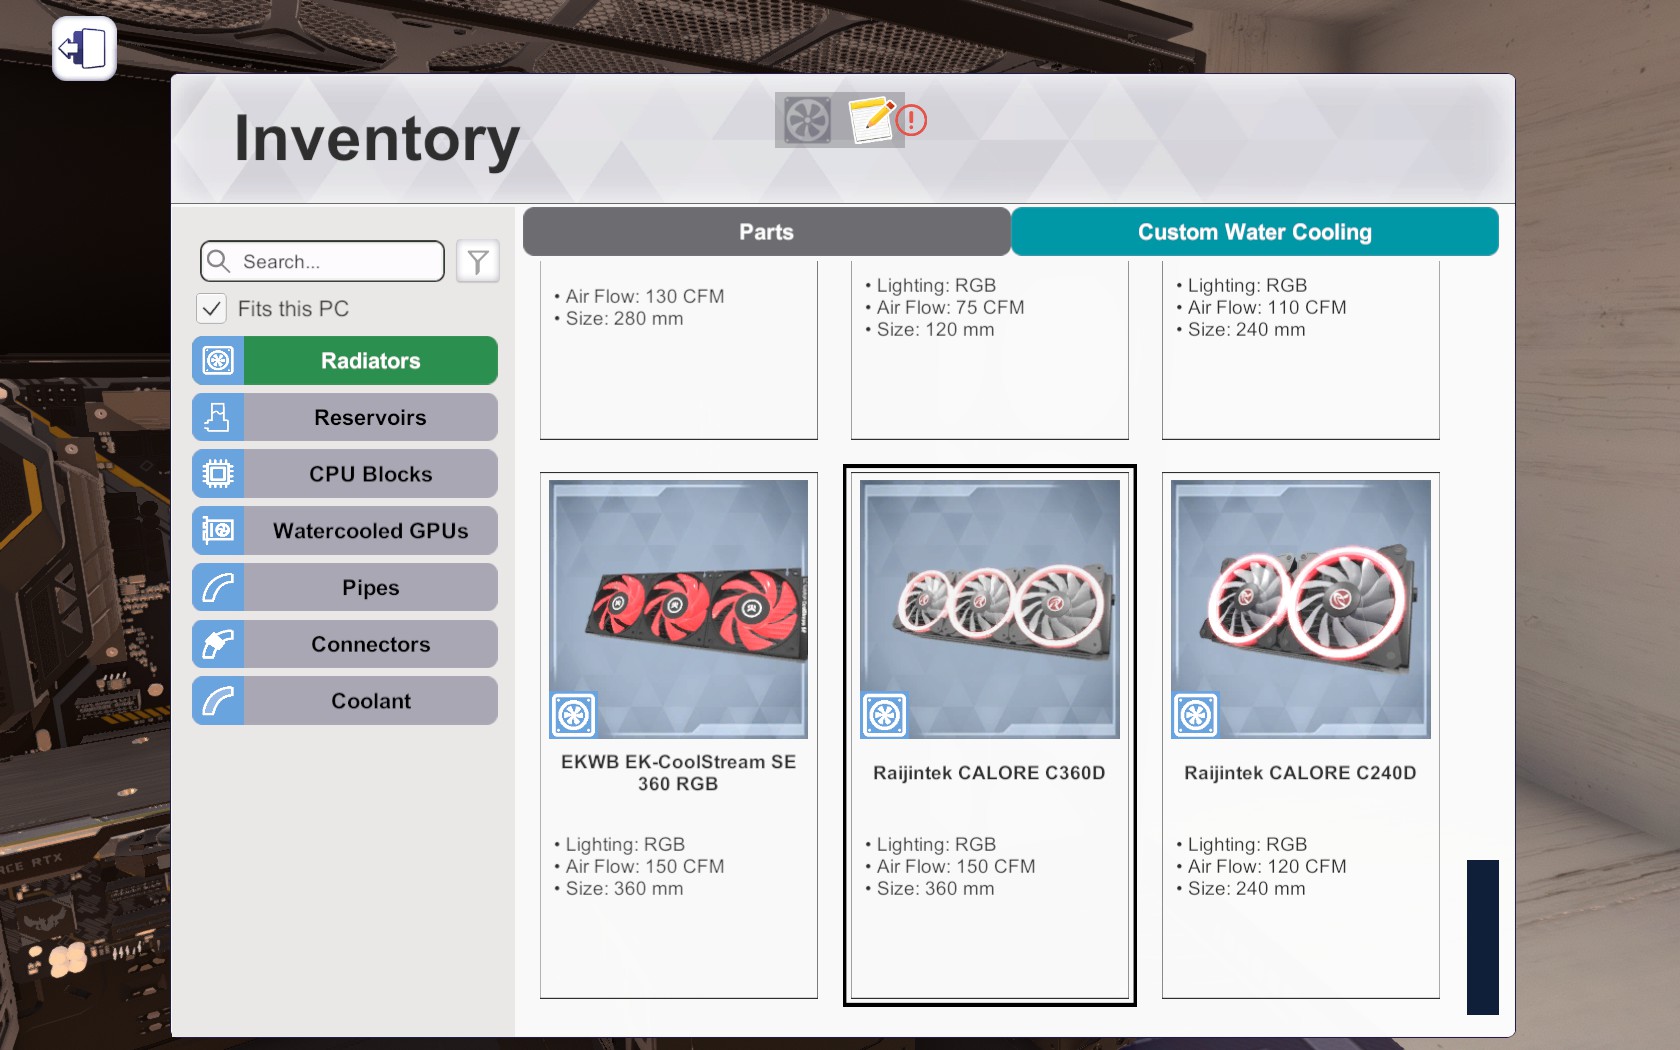Click the 'Air Flow: 130 CFM' text
This screenshot has width=1680, height=1050.
[x=645, y=297]
